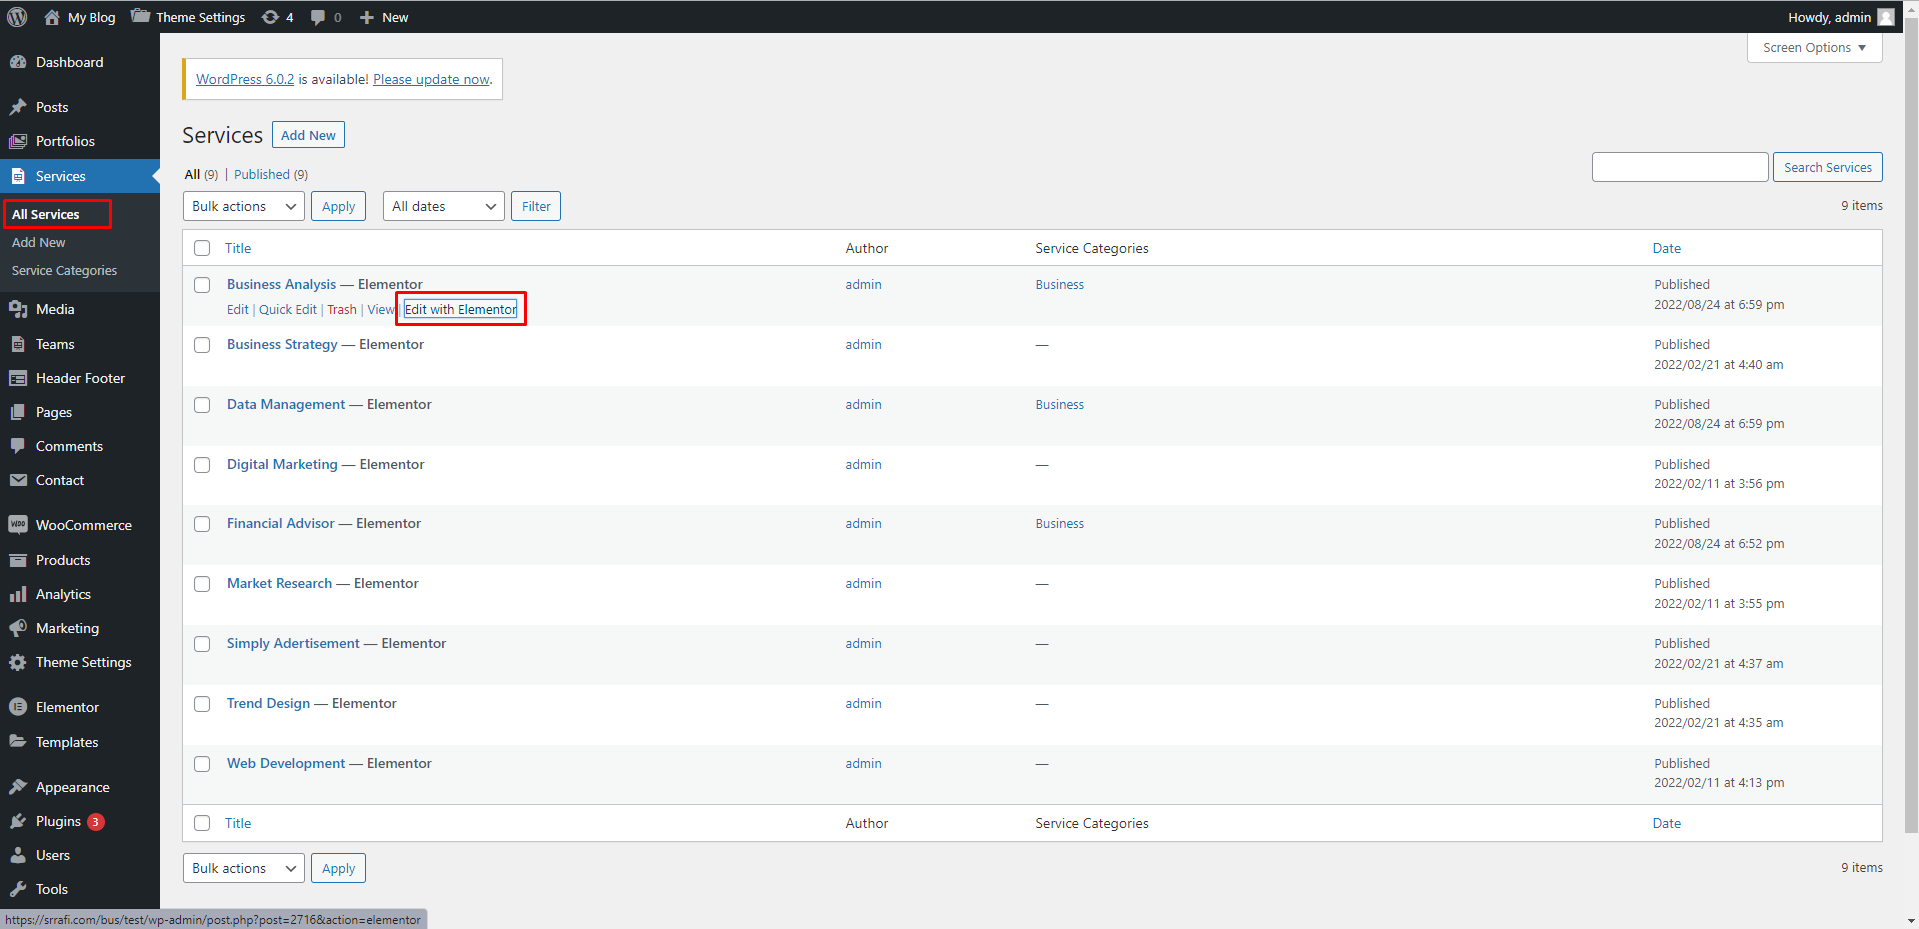
Task: Tick the Business Strategy row checkbox
Action: coord(202,345)
